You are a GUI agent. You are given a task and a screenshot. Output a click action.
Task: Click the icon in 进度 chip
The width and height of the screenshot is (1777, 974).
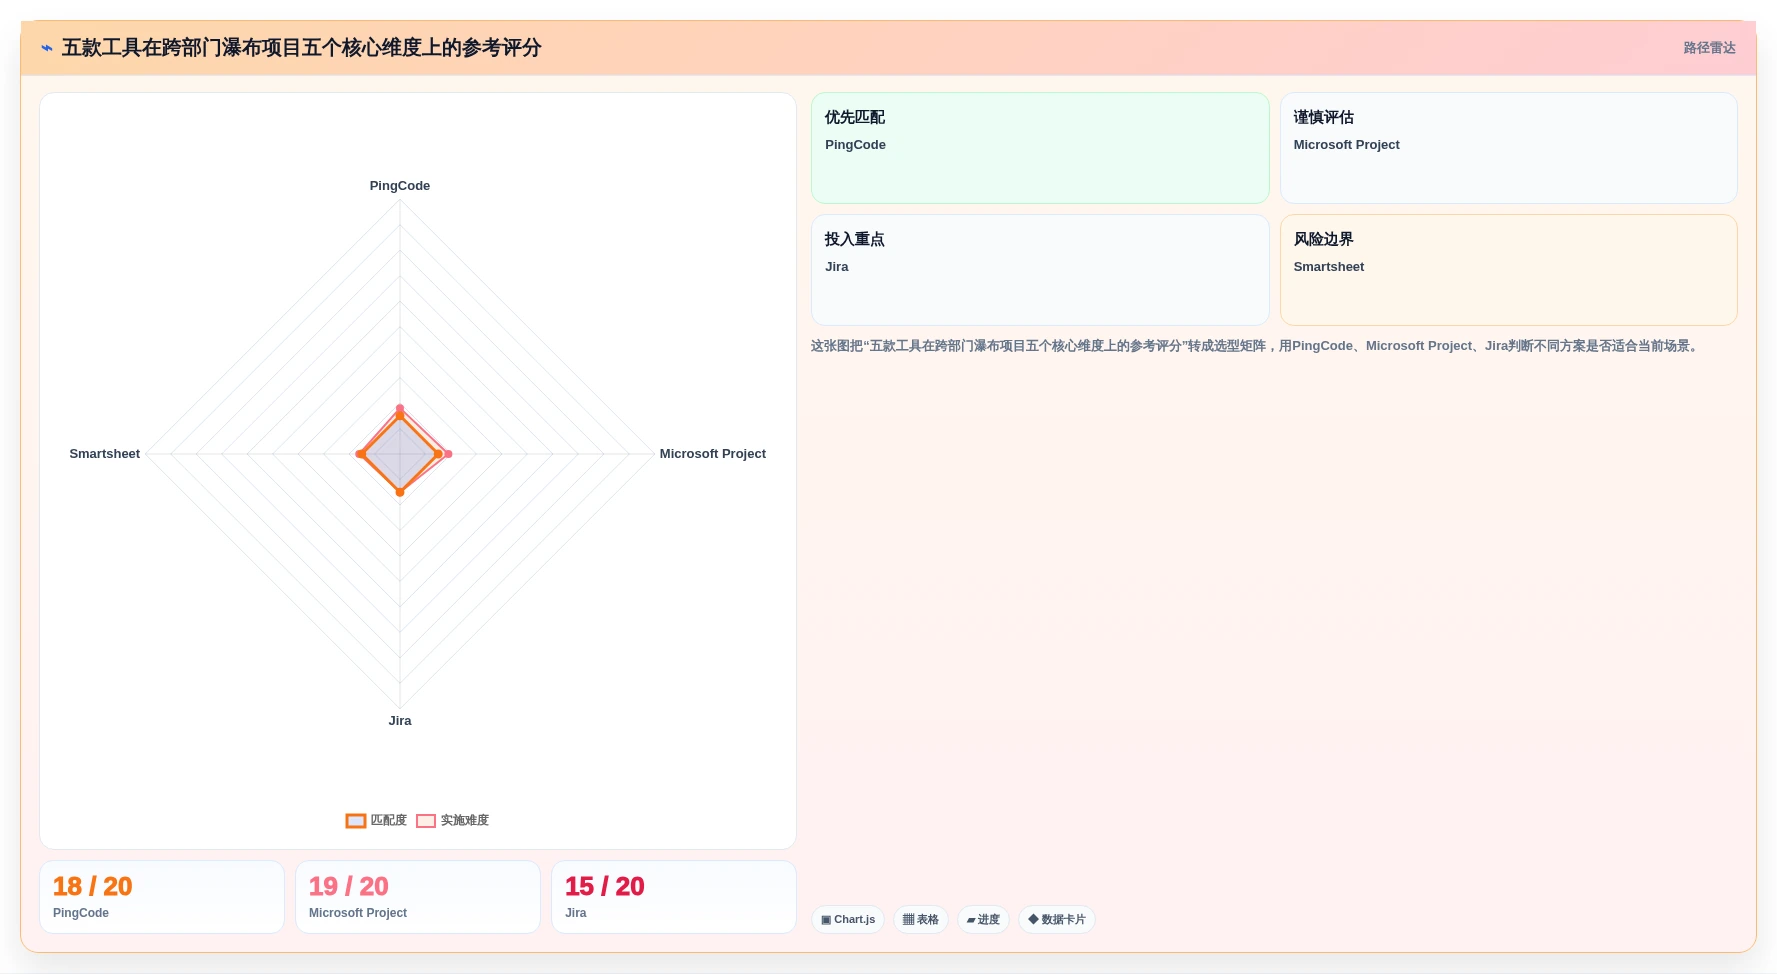(971, 920)
